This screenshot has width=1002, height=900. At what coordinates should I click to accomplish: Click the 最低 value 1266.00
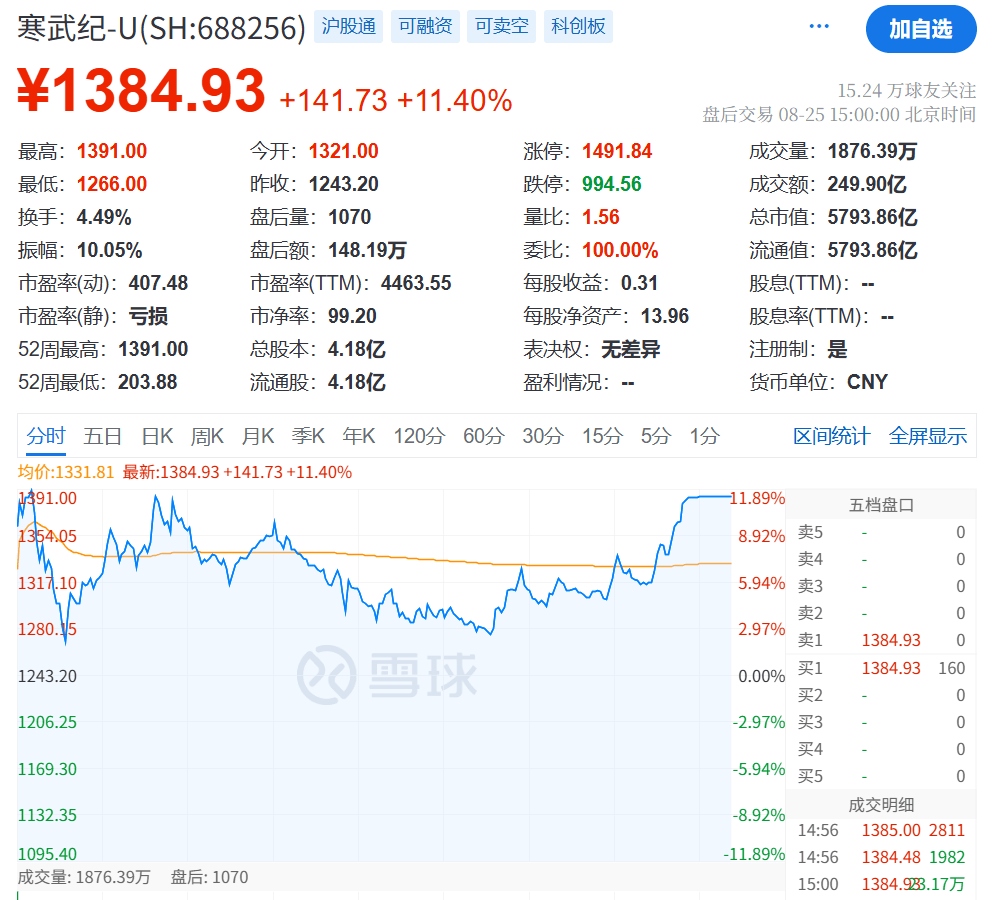[112, 184]
